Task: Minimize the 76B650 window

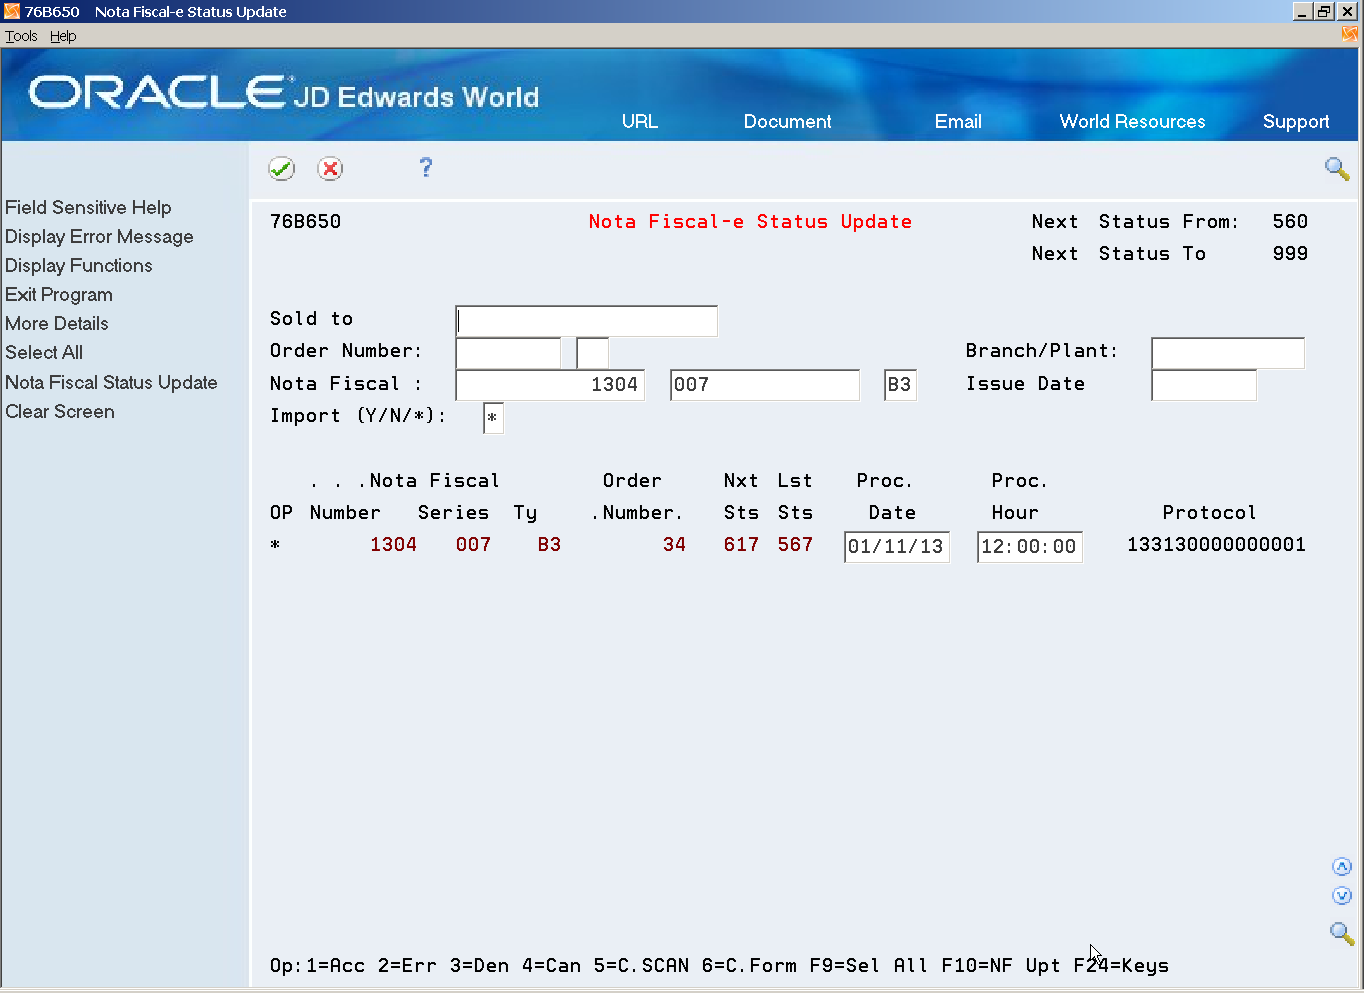Action: [1302, 11]
